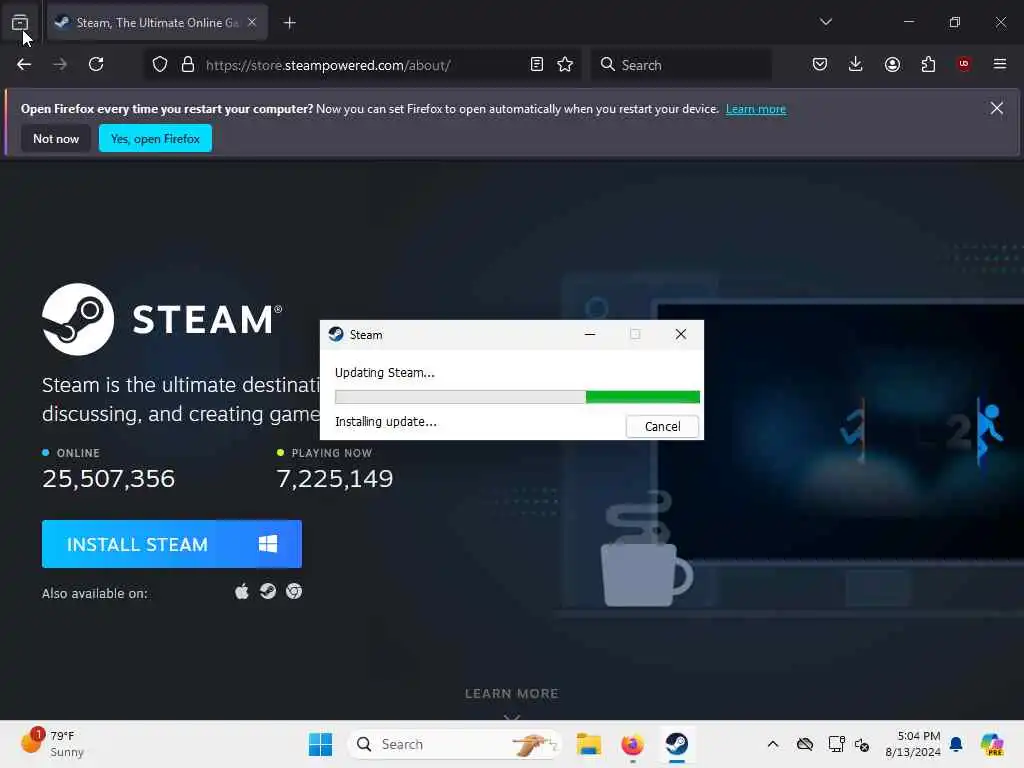Bookmark this page with the star

(565, 65)
